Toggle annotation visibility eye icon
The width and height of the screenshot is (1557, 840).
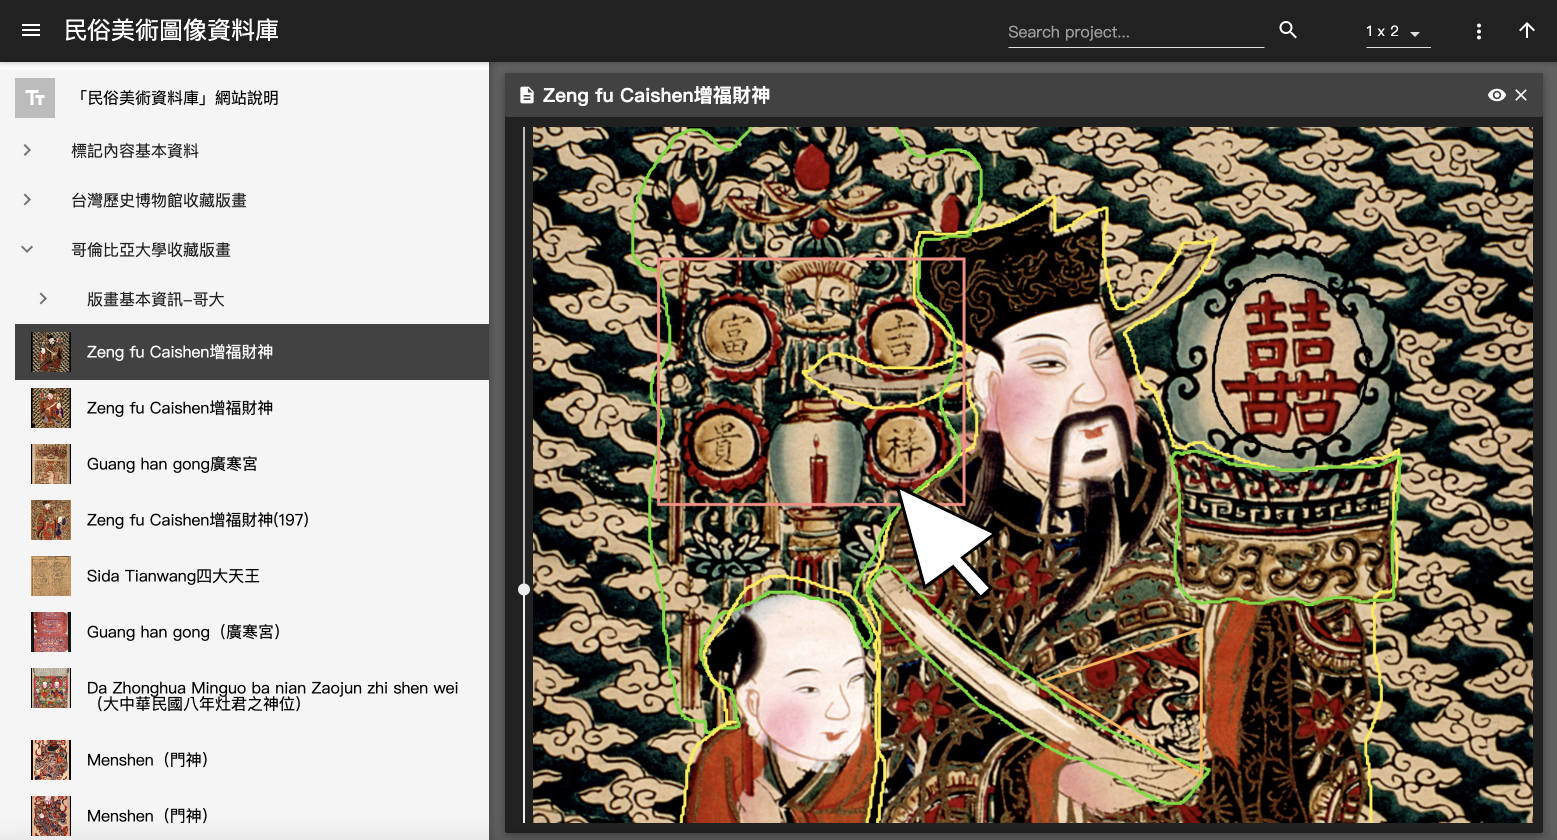coord(1497,95)
